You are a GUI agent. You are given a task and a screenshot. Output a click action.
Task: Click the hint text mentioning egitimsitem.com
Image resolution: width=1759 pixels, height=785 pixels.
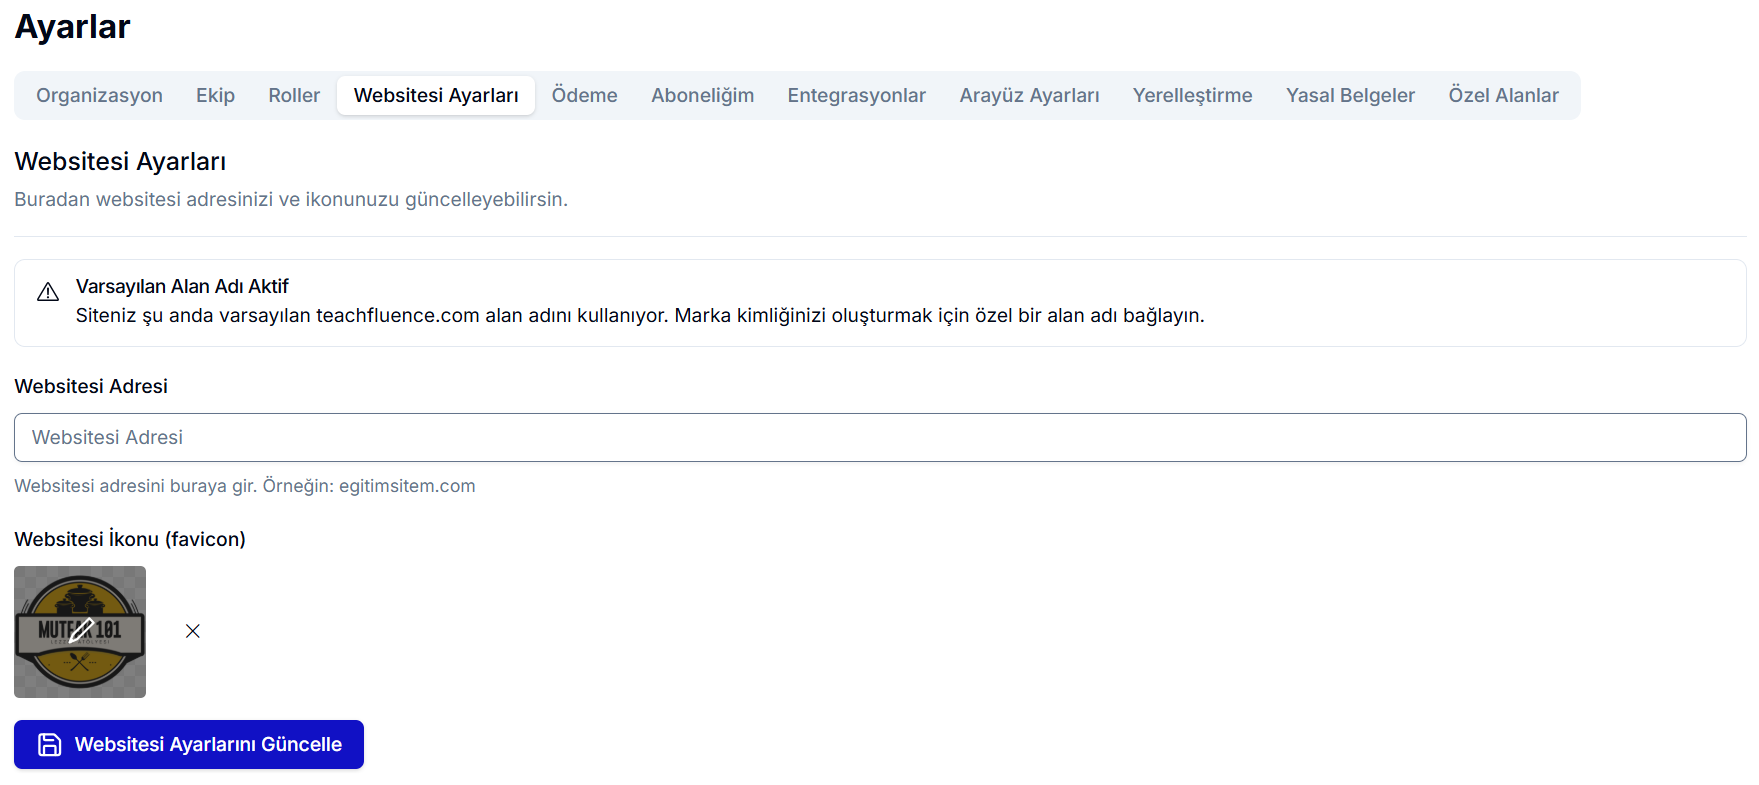[x=245, y=486]
